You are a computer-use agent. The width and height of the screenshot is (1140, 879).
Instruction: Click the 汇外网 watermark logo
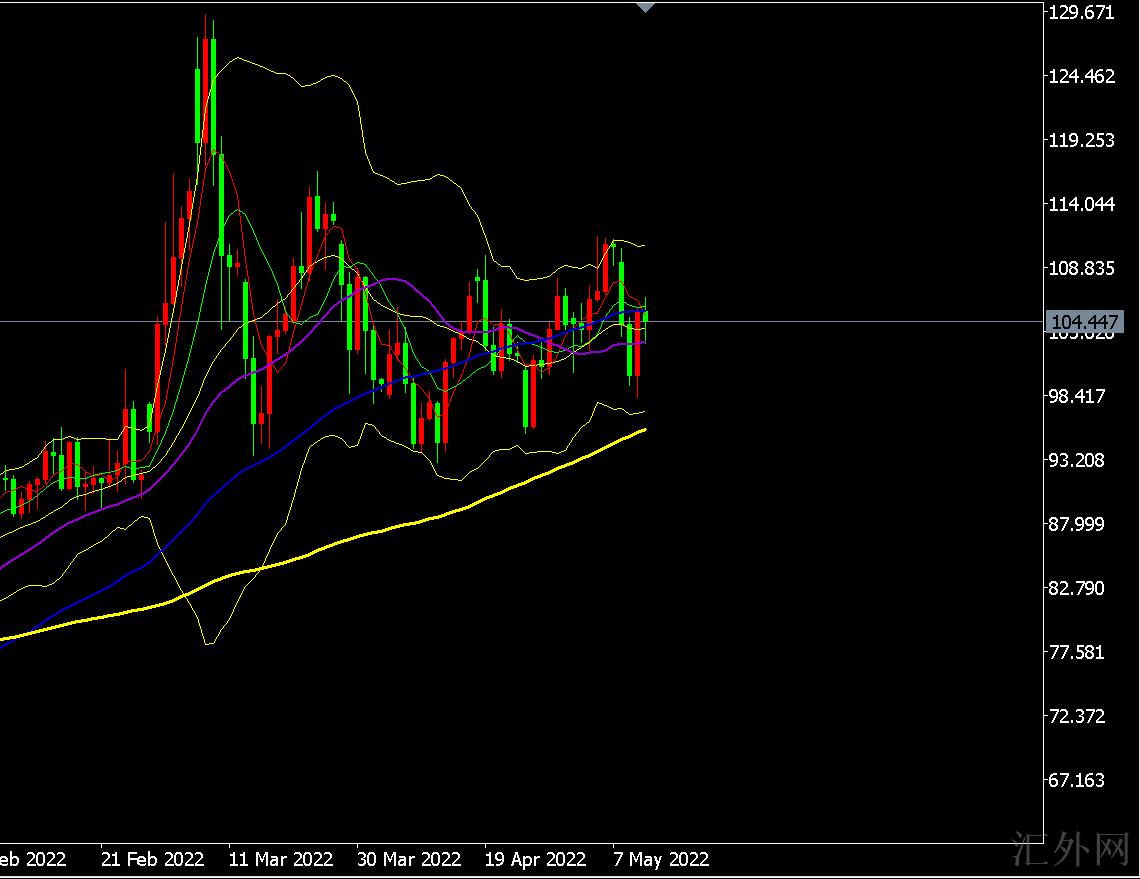click(1070, 851)
